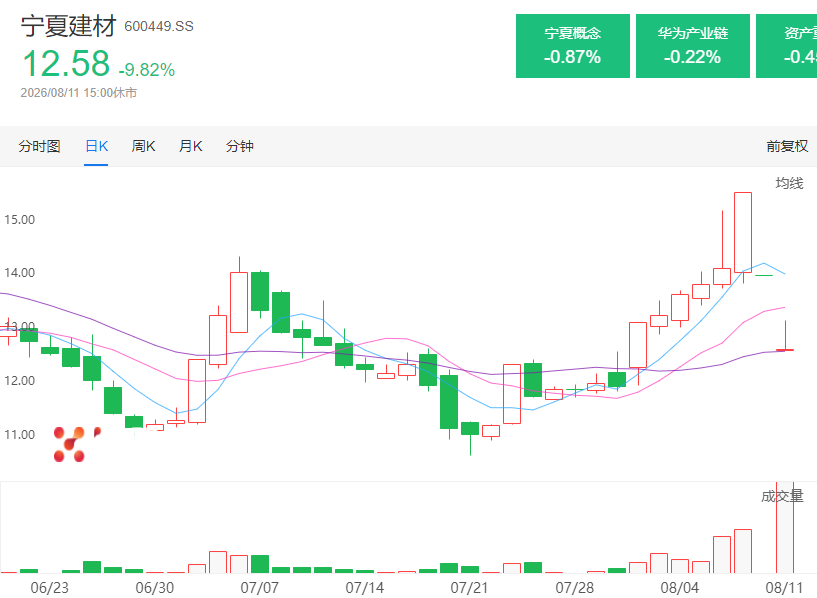This screenshot has width=817, height=598.
Task: Click the stock code 600449.SS
Action: [x=159, y=27]
